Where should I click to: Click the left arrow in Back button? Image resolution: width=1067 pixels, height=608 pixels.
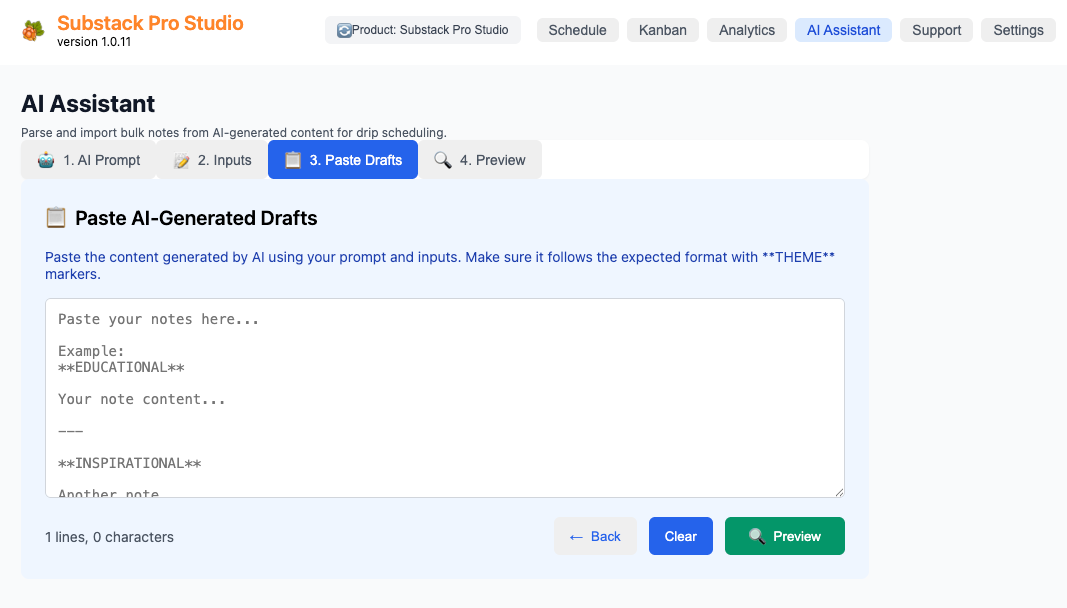click(576, 537)
